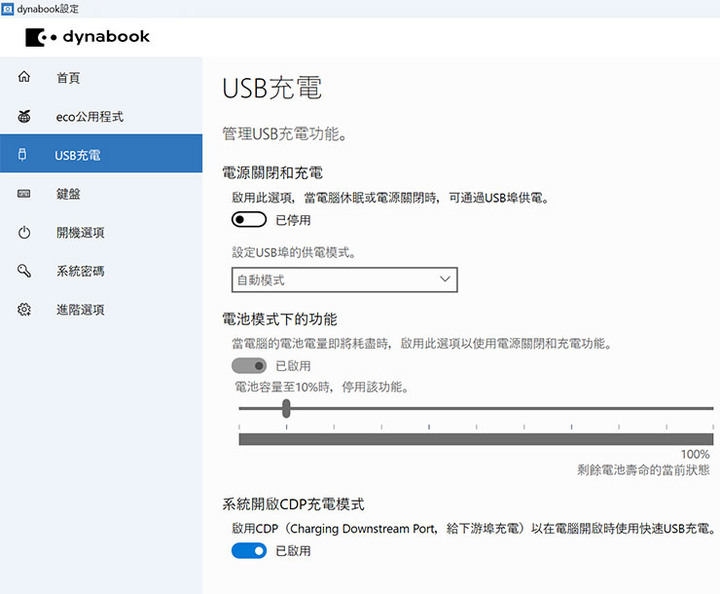Click the dynabook設定 title bar app icon
The image size is (720, 594).
8,9
